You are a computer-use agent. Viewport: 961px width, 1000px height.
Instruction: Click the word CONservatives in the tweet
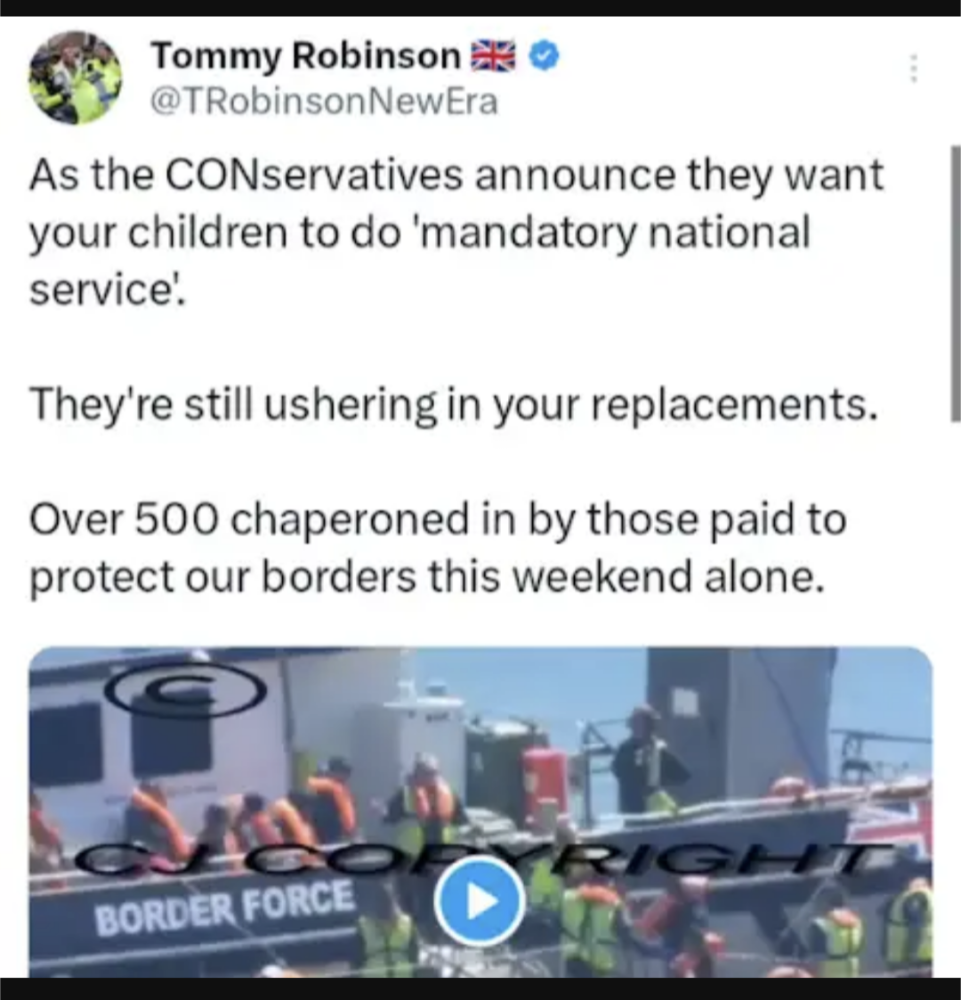coord(314,175)
